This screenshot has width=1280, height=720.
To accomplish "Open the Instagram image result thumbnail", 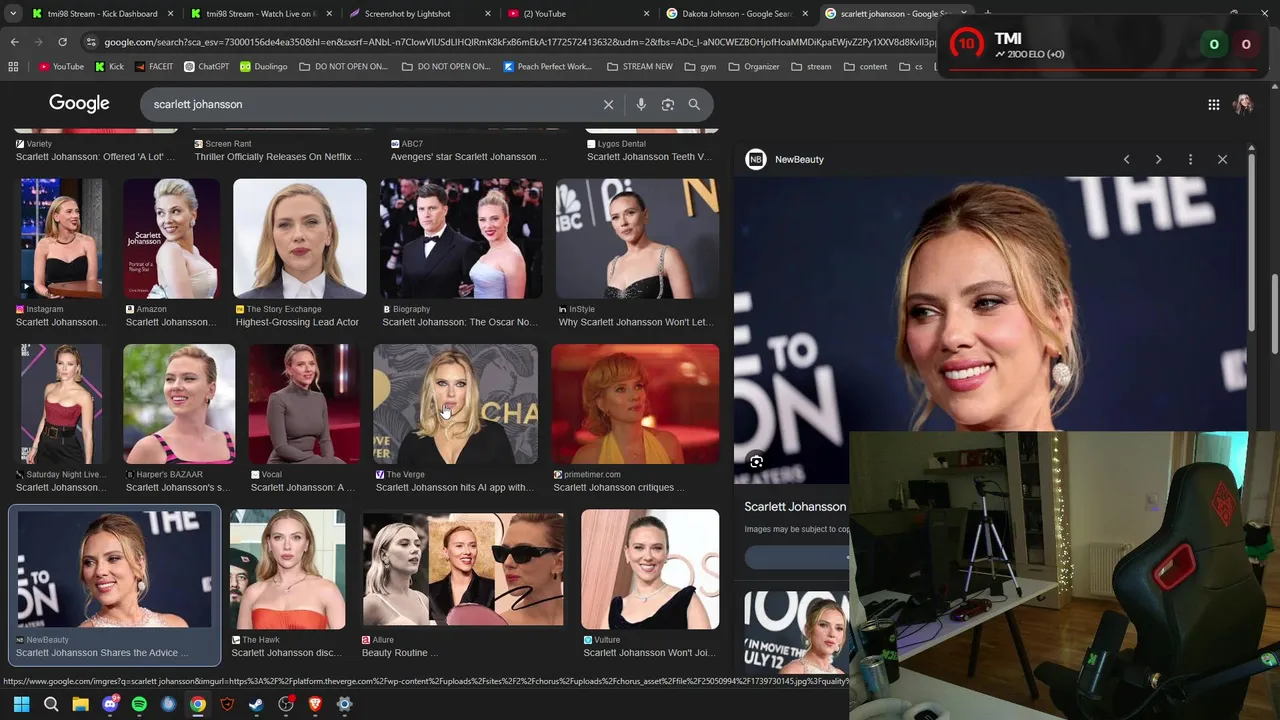I will pyautogui.click(x=61, y=238).
